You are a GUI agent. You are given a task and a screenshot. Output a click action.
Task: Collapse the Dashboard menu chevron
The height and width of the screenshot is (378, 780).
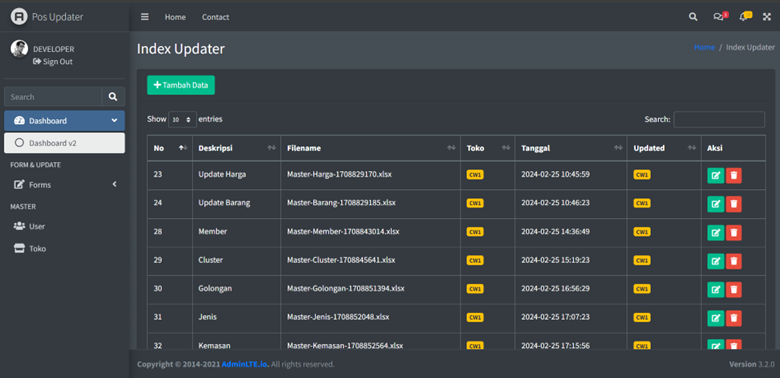pos(114,121)
